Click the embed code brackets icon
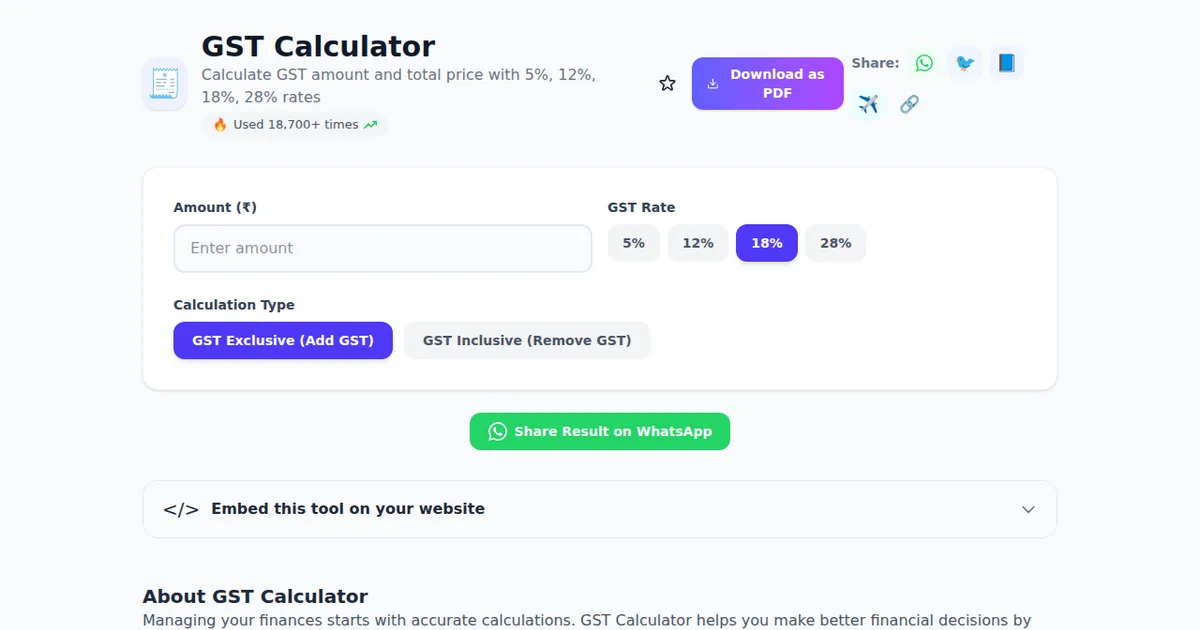This screenshot has width=1200, height=630. [x=181, y=509]
